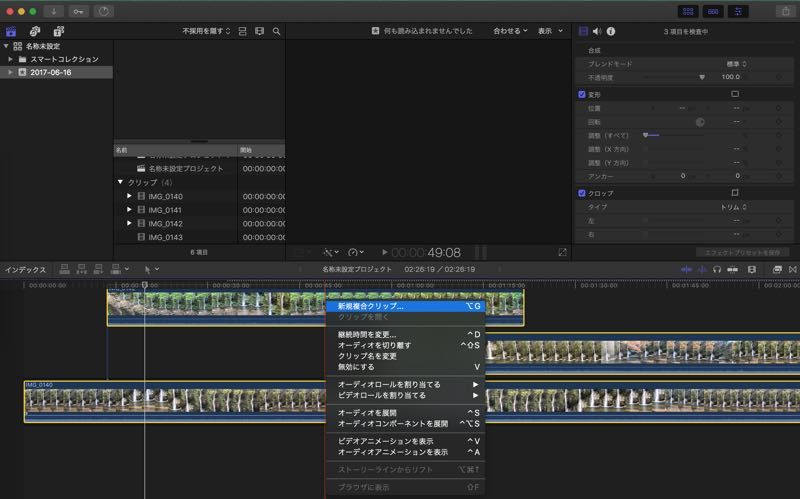Image resolution: width=800 pixels, height=499 pixels.
Task: Open the 不採用を隠す filter dropdown
Action: click(x=206, y=31)
